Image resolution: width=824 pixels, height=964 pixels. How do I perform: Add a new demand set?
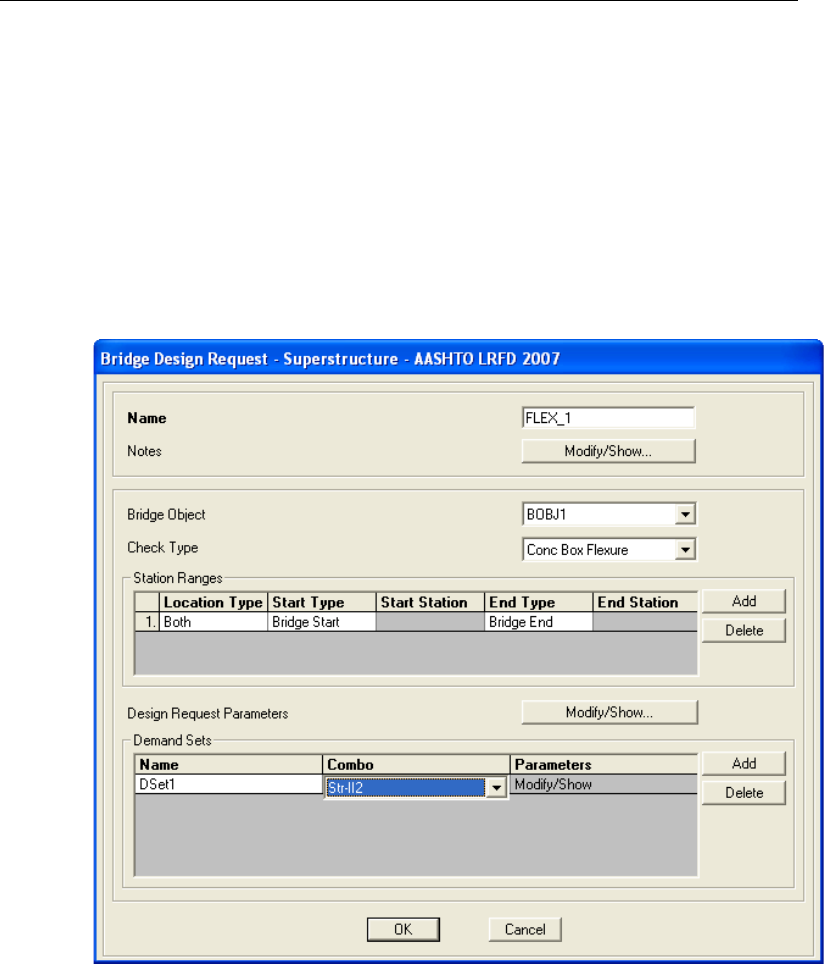(x=743, y=764)
